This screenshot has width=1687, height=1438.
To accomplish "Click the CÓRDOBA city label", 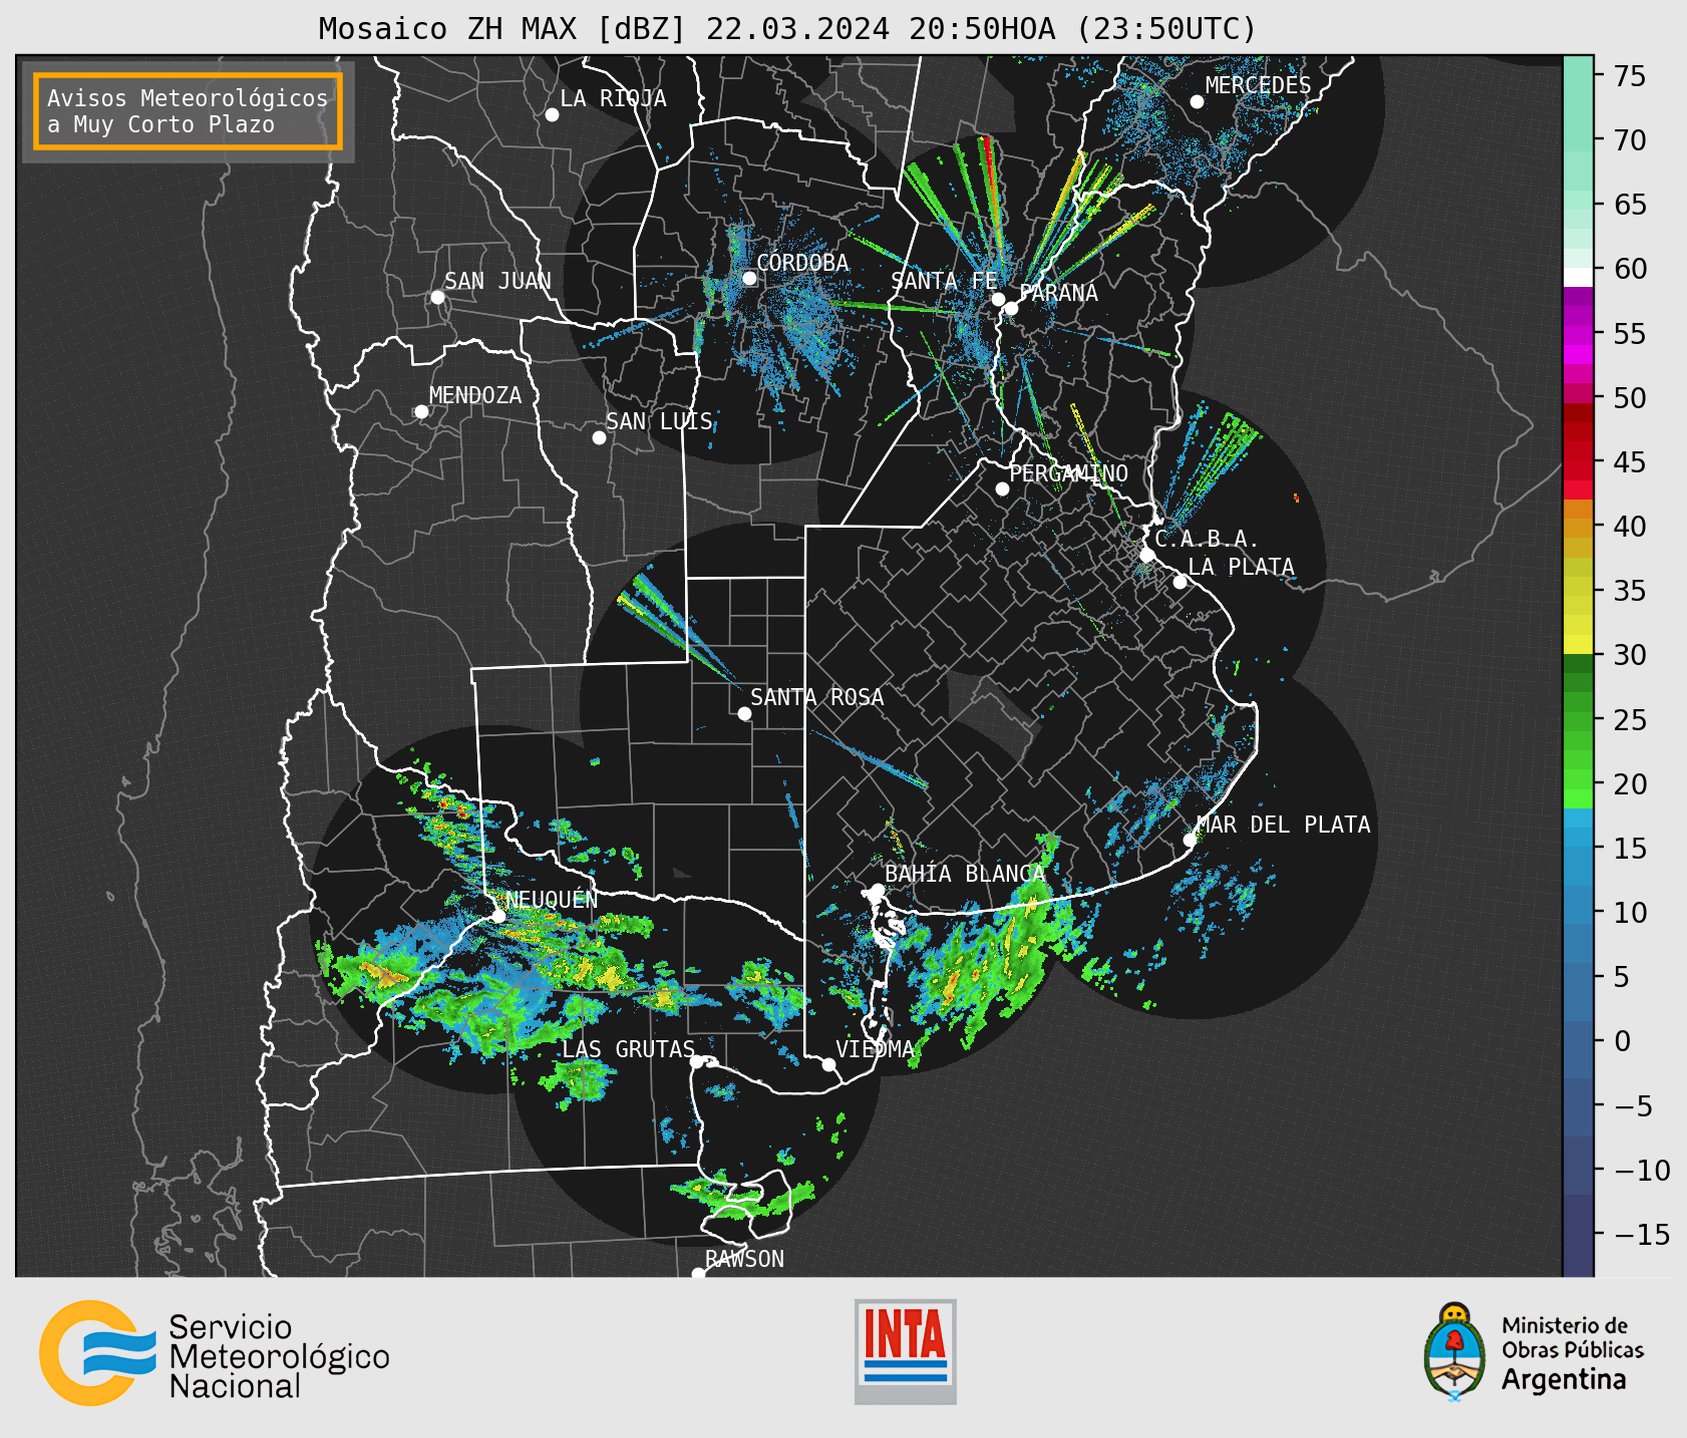I will pos(803,263).
